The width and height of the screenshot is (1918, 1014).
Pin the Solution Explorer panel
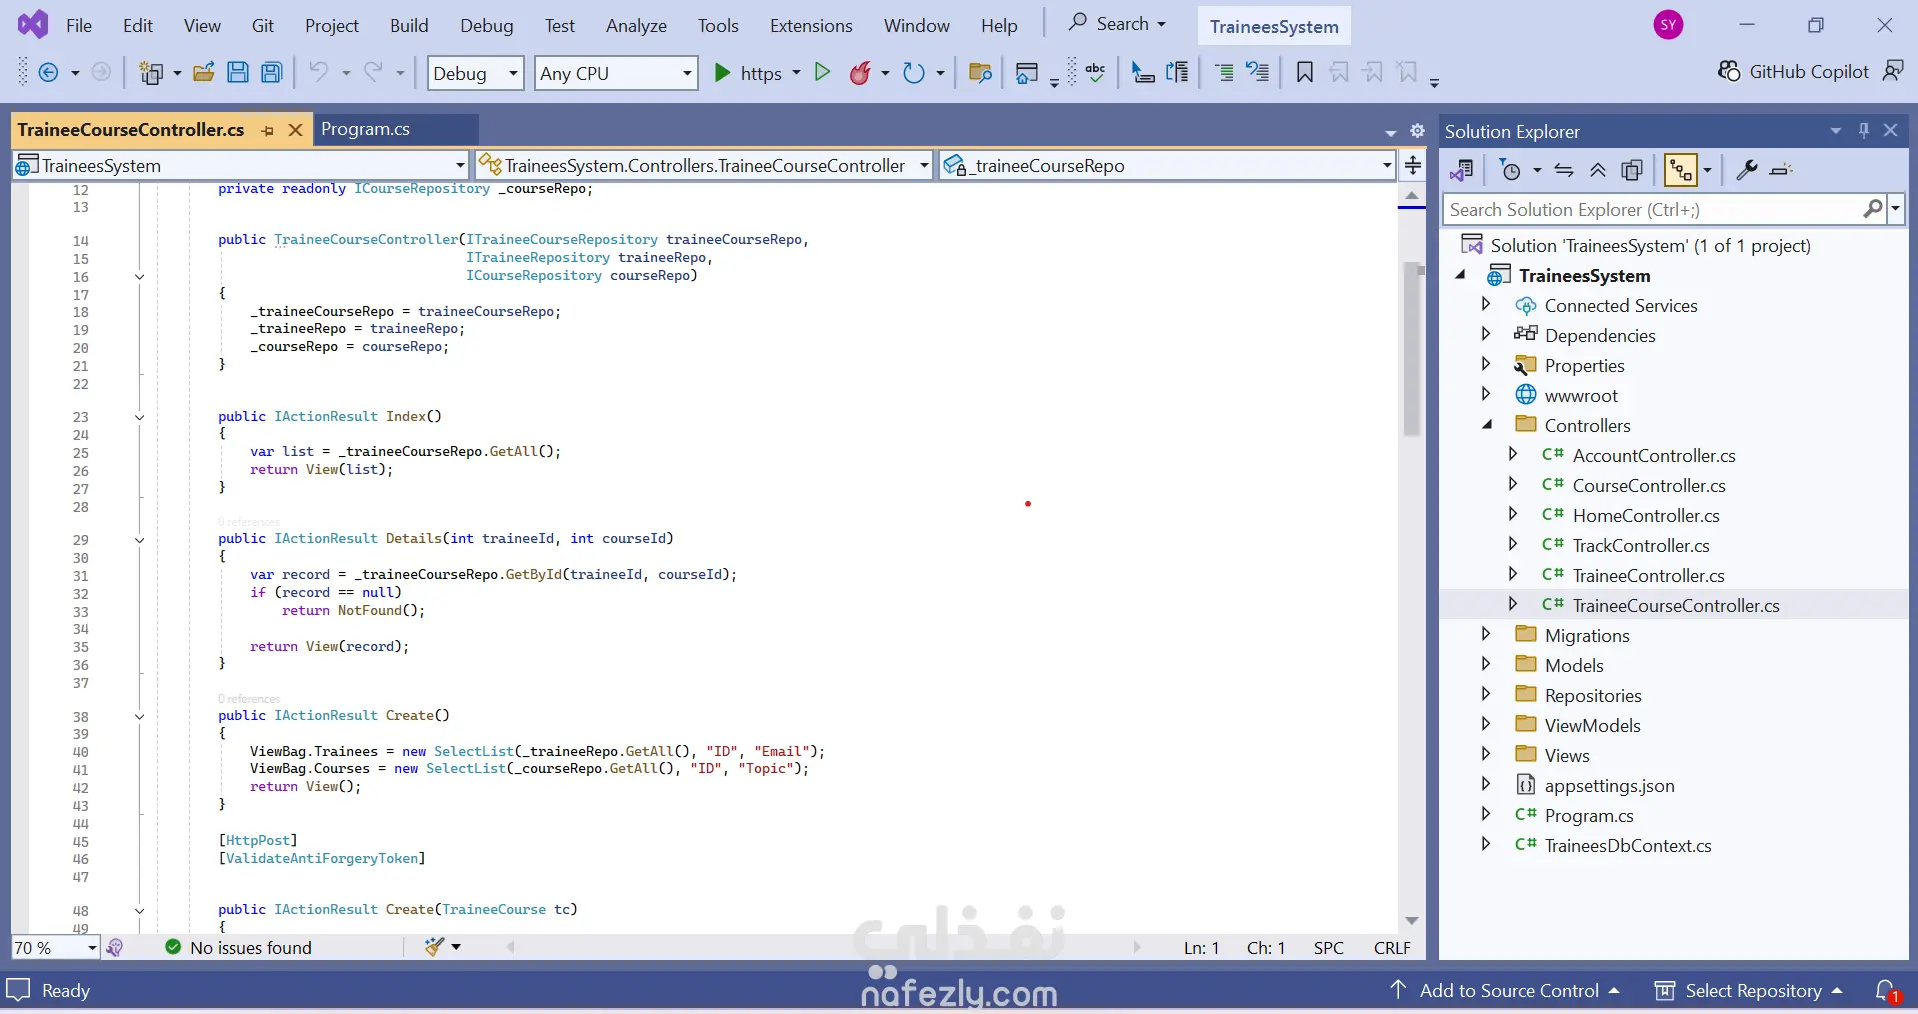[x=1864, y=131]
